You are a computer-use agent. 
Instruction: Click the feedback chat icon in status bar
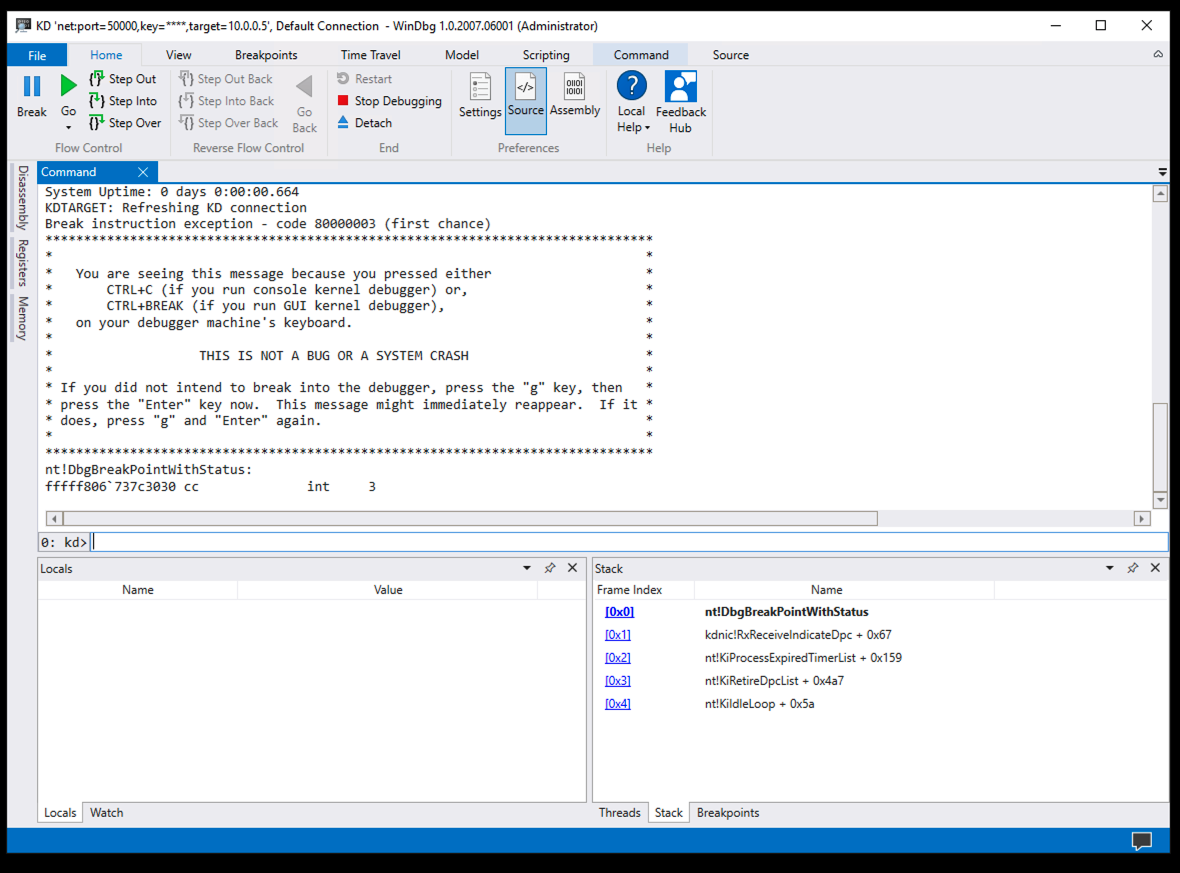click(1142, 841)
